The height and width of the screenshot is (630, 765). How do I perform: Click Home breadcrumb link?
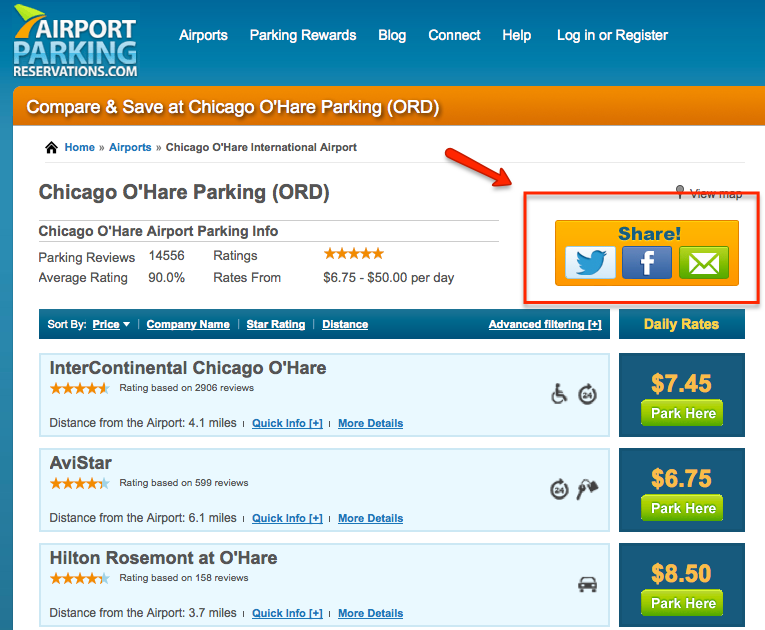tap(80, 147)
